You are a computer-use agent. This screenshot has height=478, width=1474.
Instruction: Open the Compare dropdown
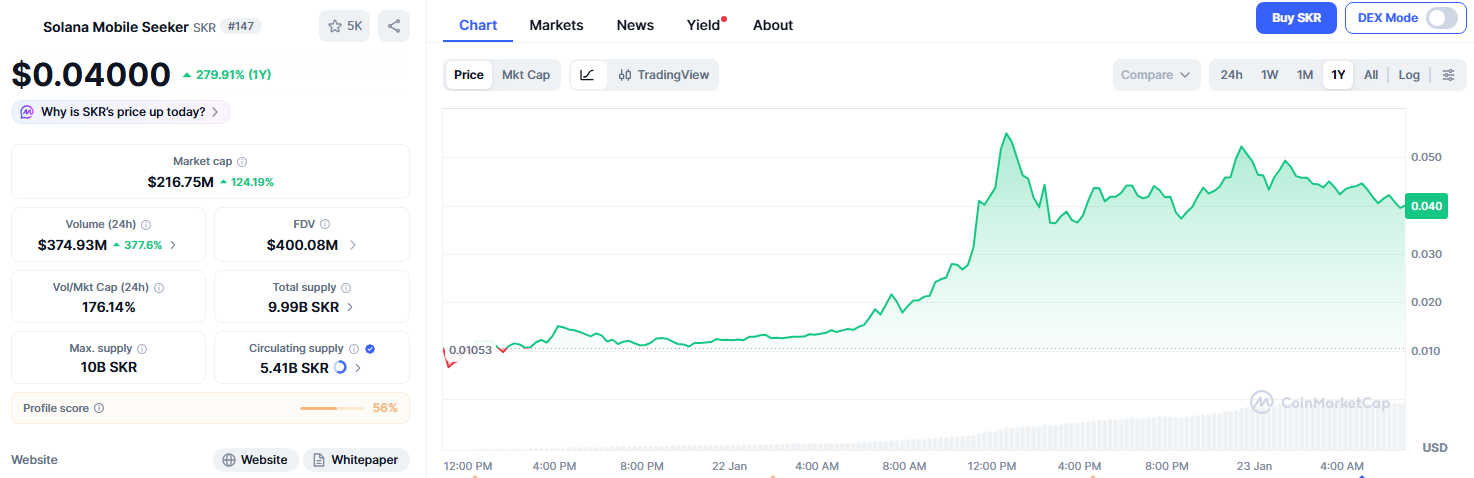[x=1157, y=75]
